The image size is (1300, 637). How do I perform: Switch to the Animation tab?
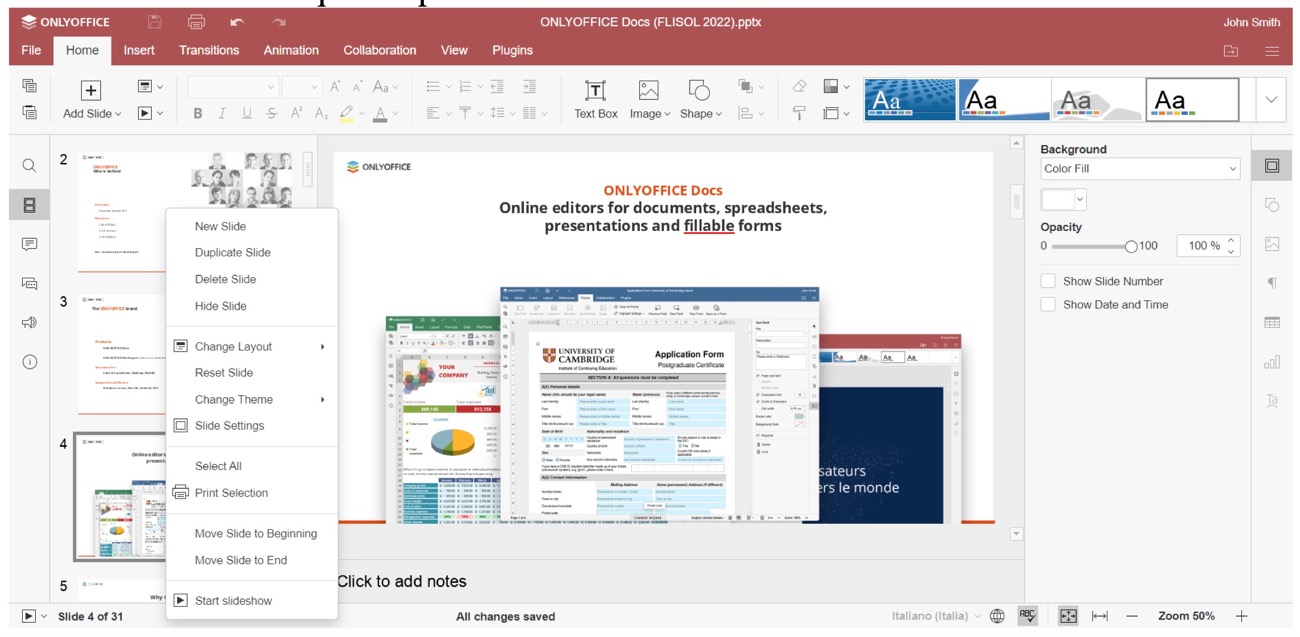point(291,49)
